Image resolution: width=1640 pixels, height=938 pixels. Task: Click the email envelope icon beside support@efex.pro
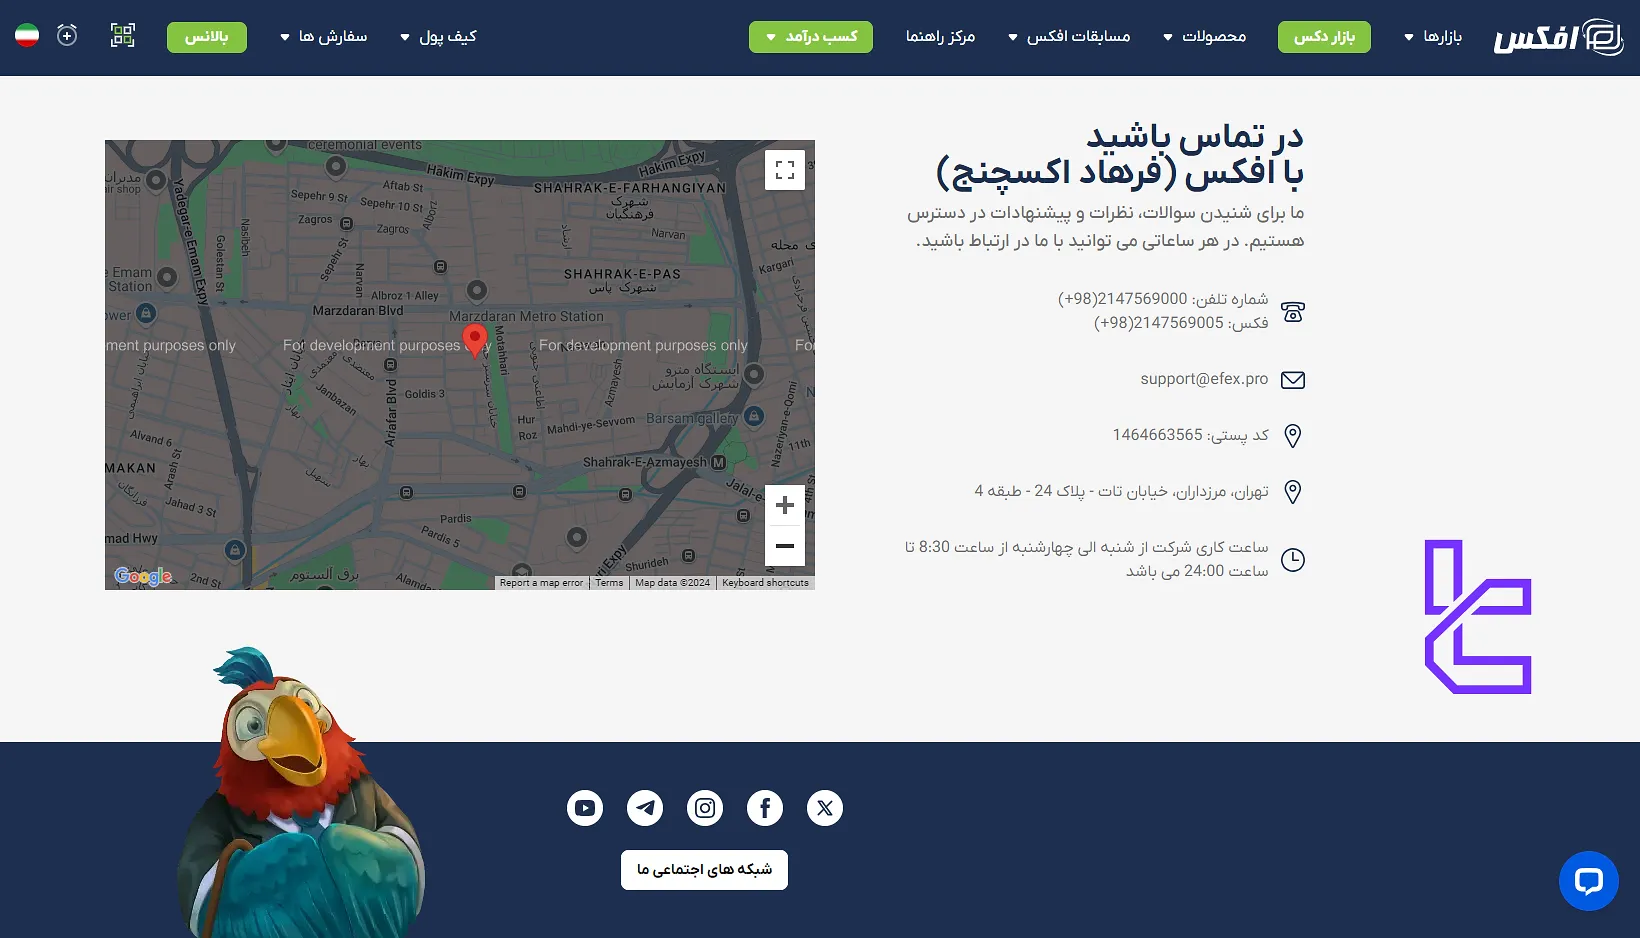coord(1293,380)
